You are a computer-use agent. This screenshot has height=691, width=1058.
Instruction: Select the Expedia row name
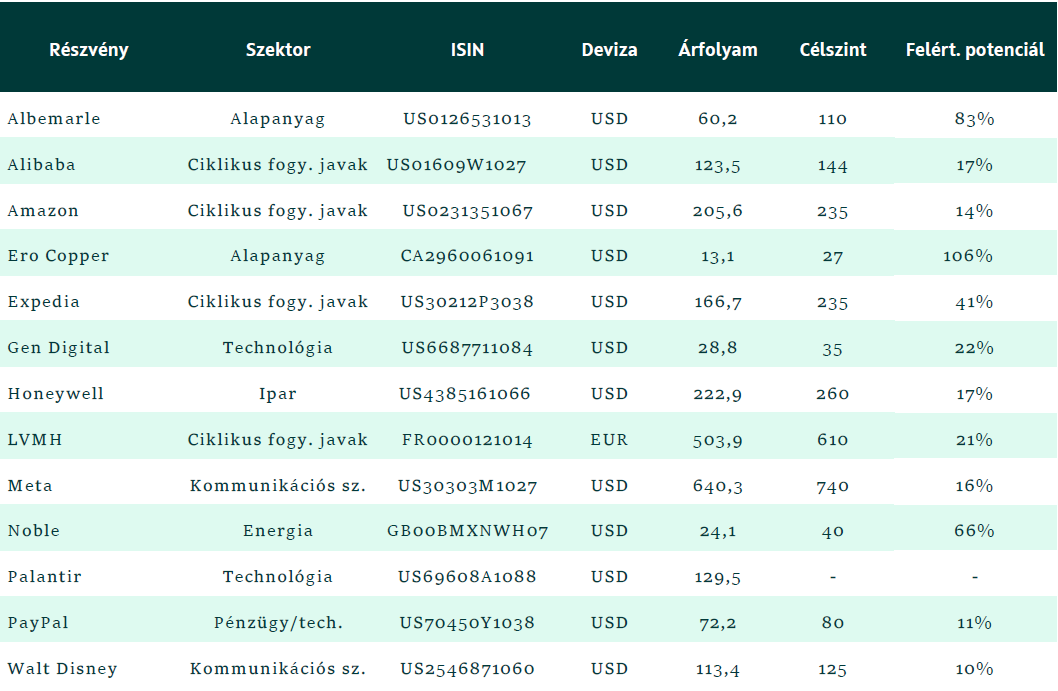[x=44, y=302]
